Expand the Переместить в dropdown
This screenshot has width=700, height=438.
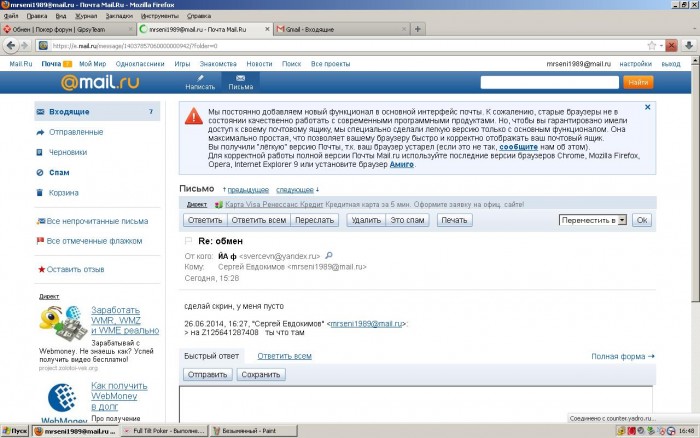pyautogui.click(x=593, y=220)
